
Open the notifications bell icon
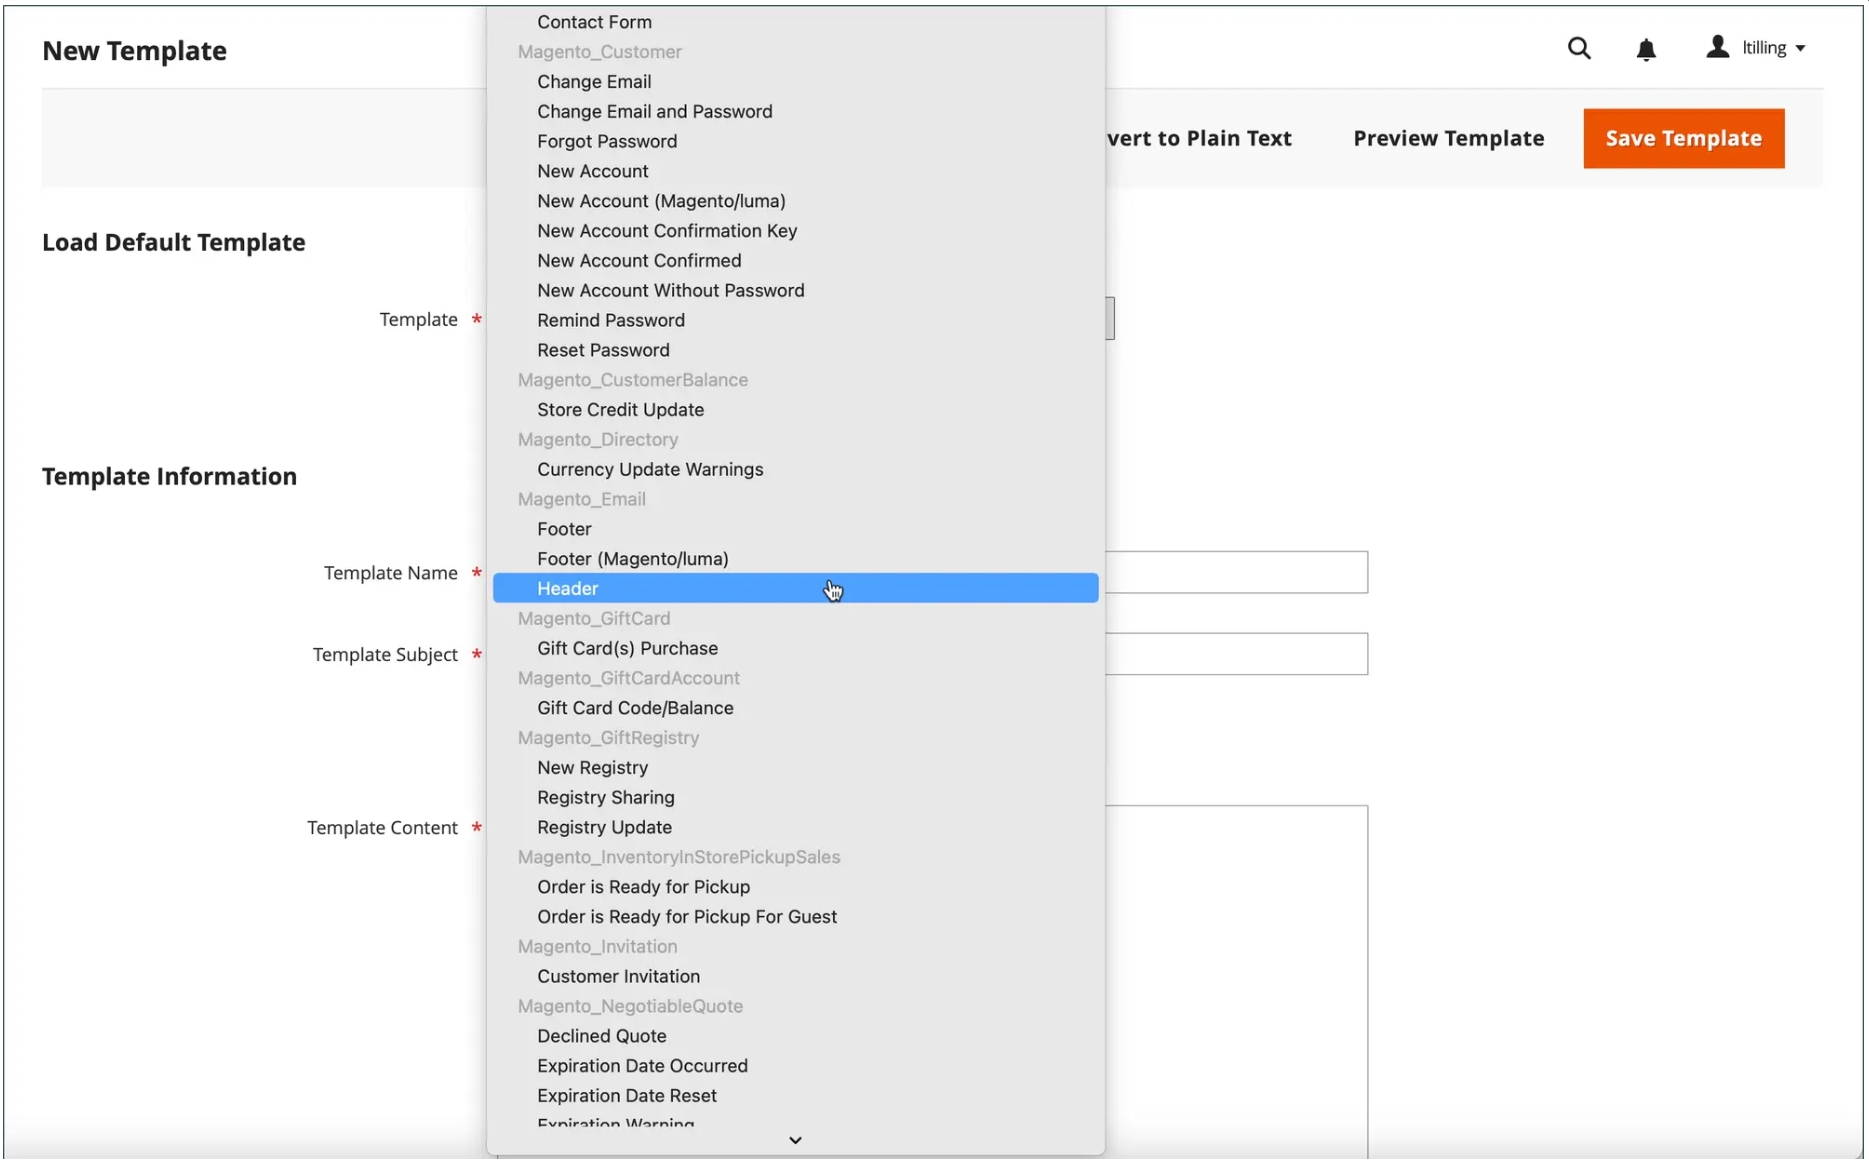tap(1646, 49)
